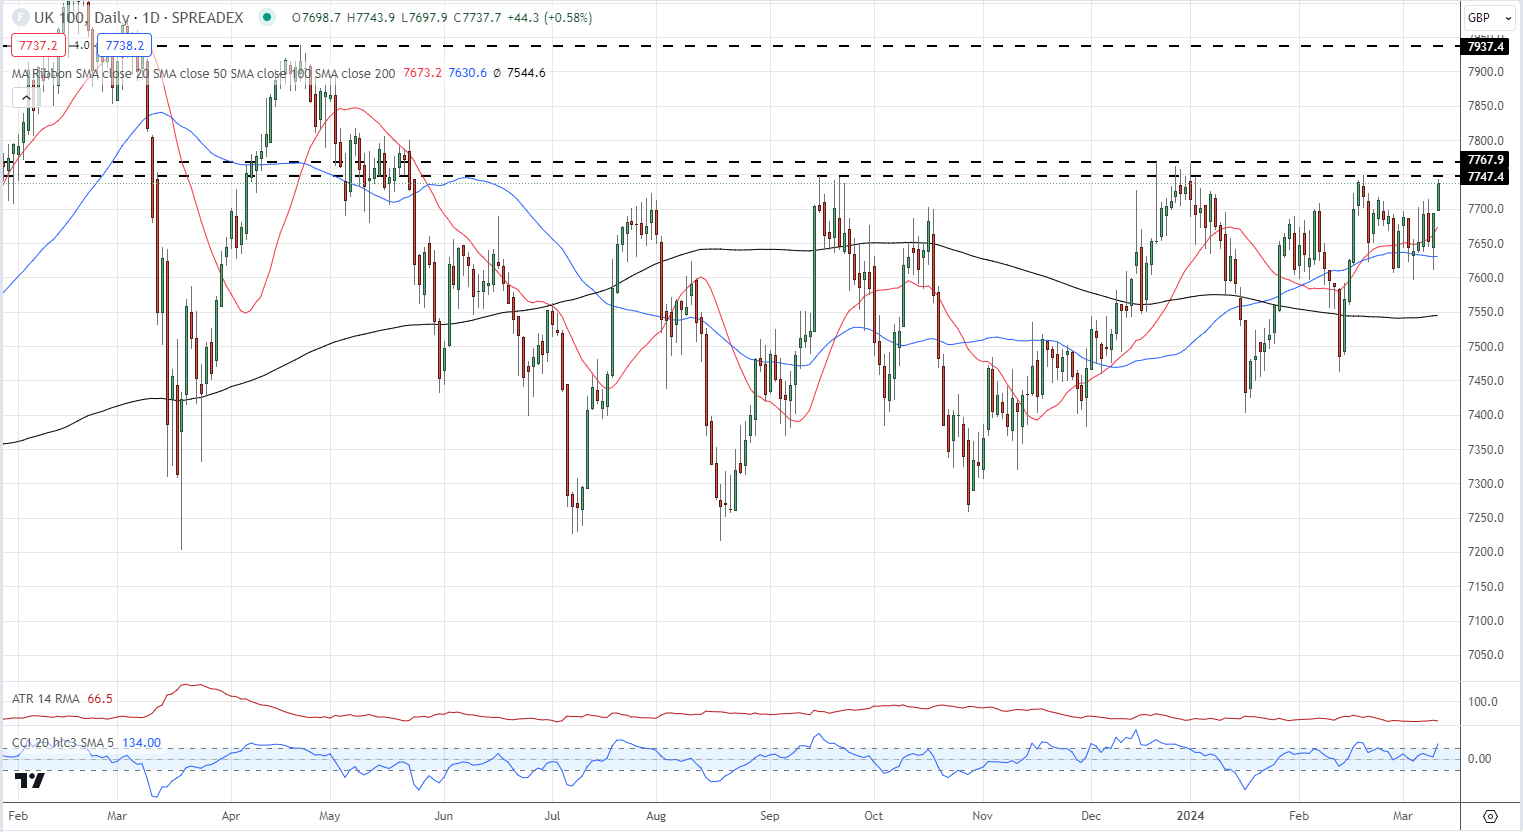Click the 50 SMA value 7630.6
Screen dimensions: 1523x832
point(468,73)
